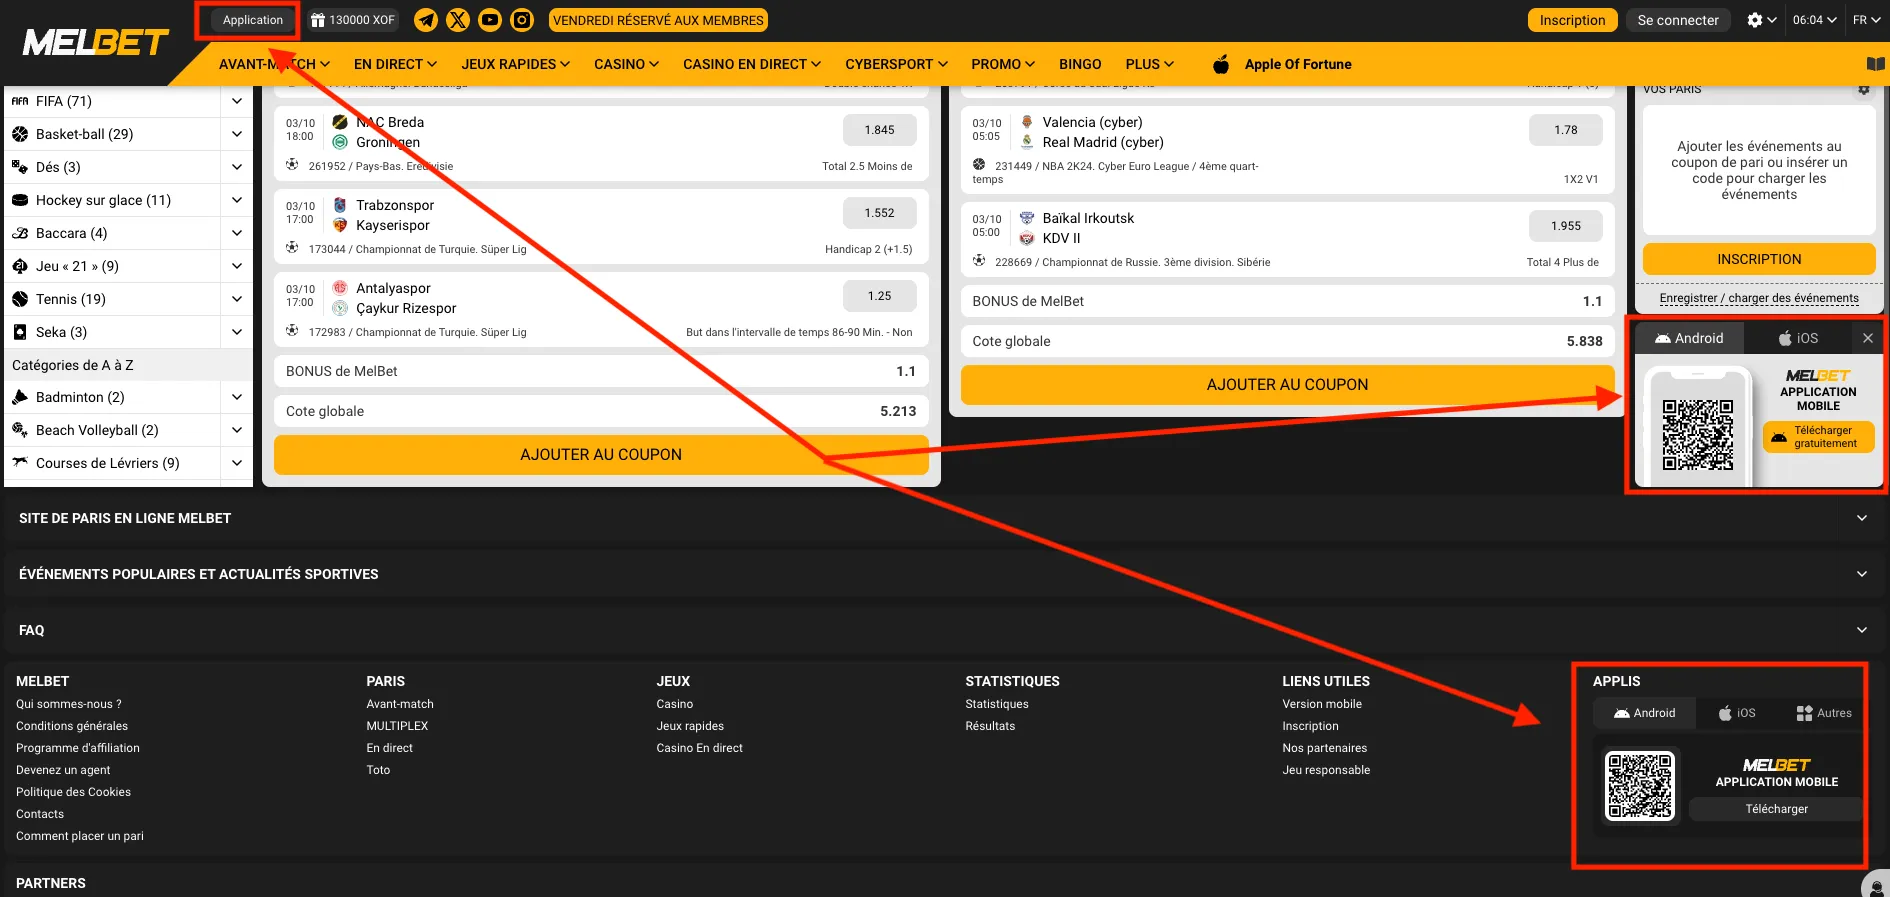Open the FR language dropdown
1890x897 pixels.
coord(1866,20)
